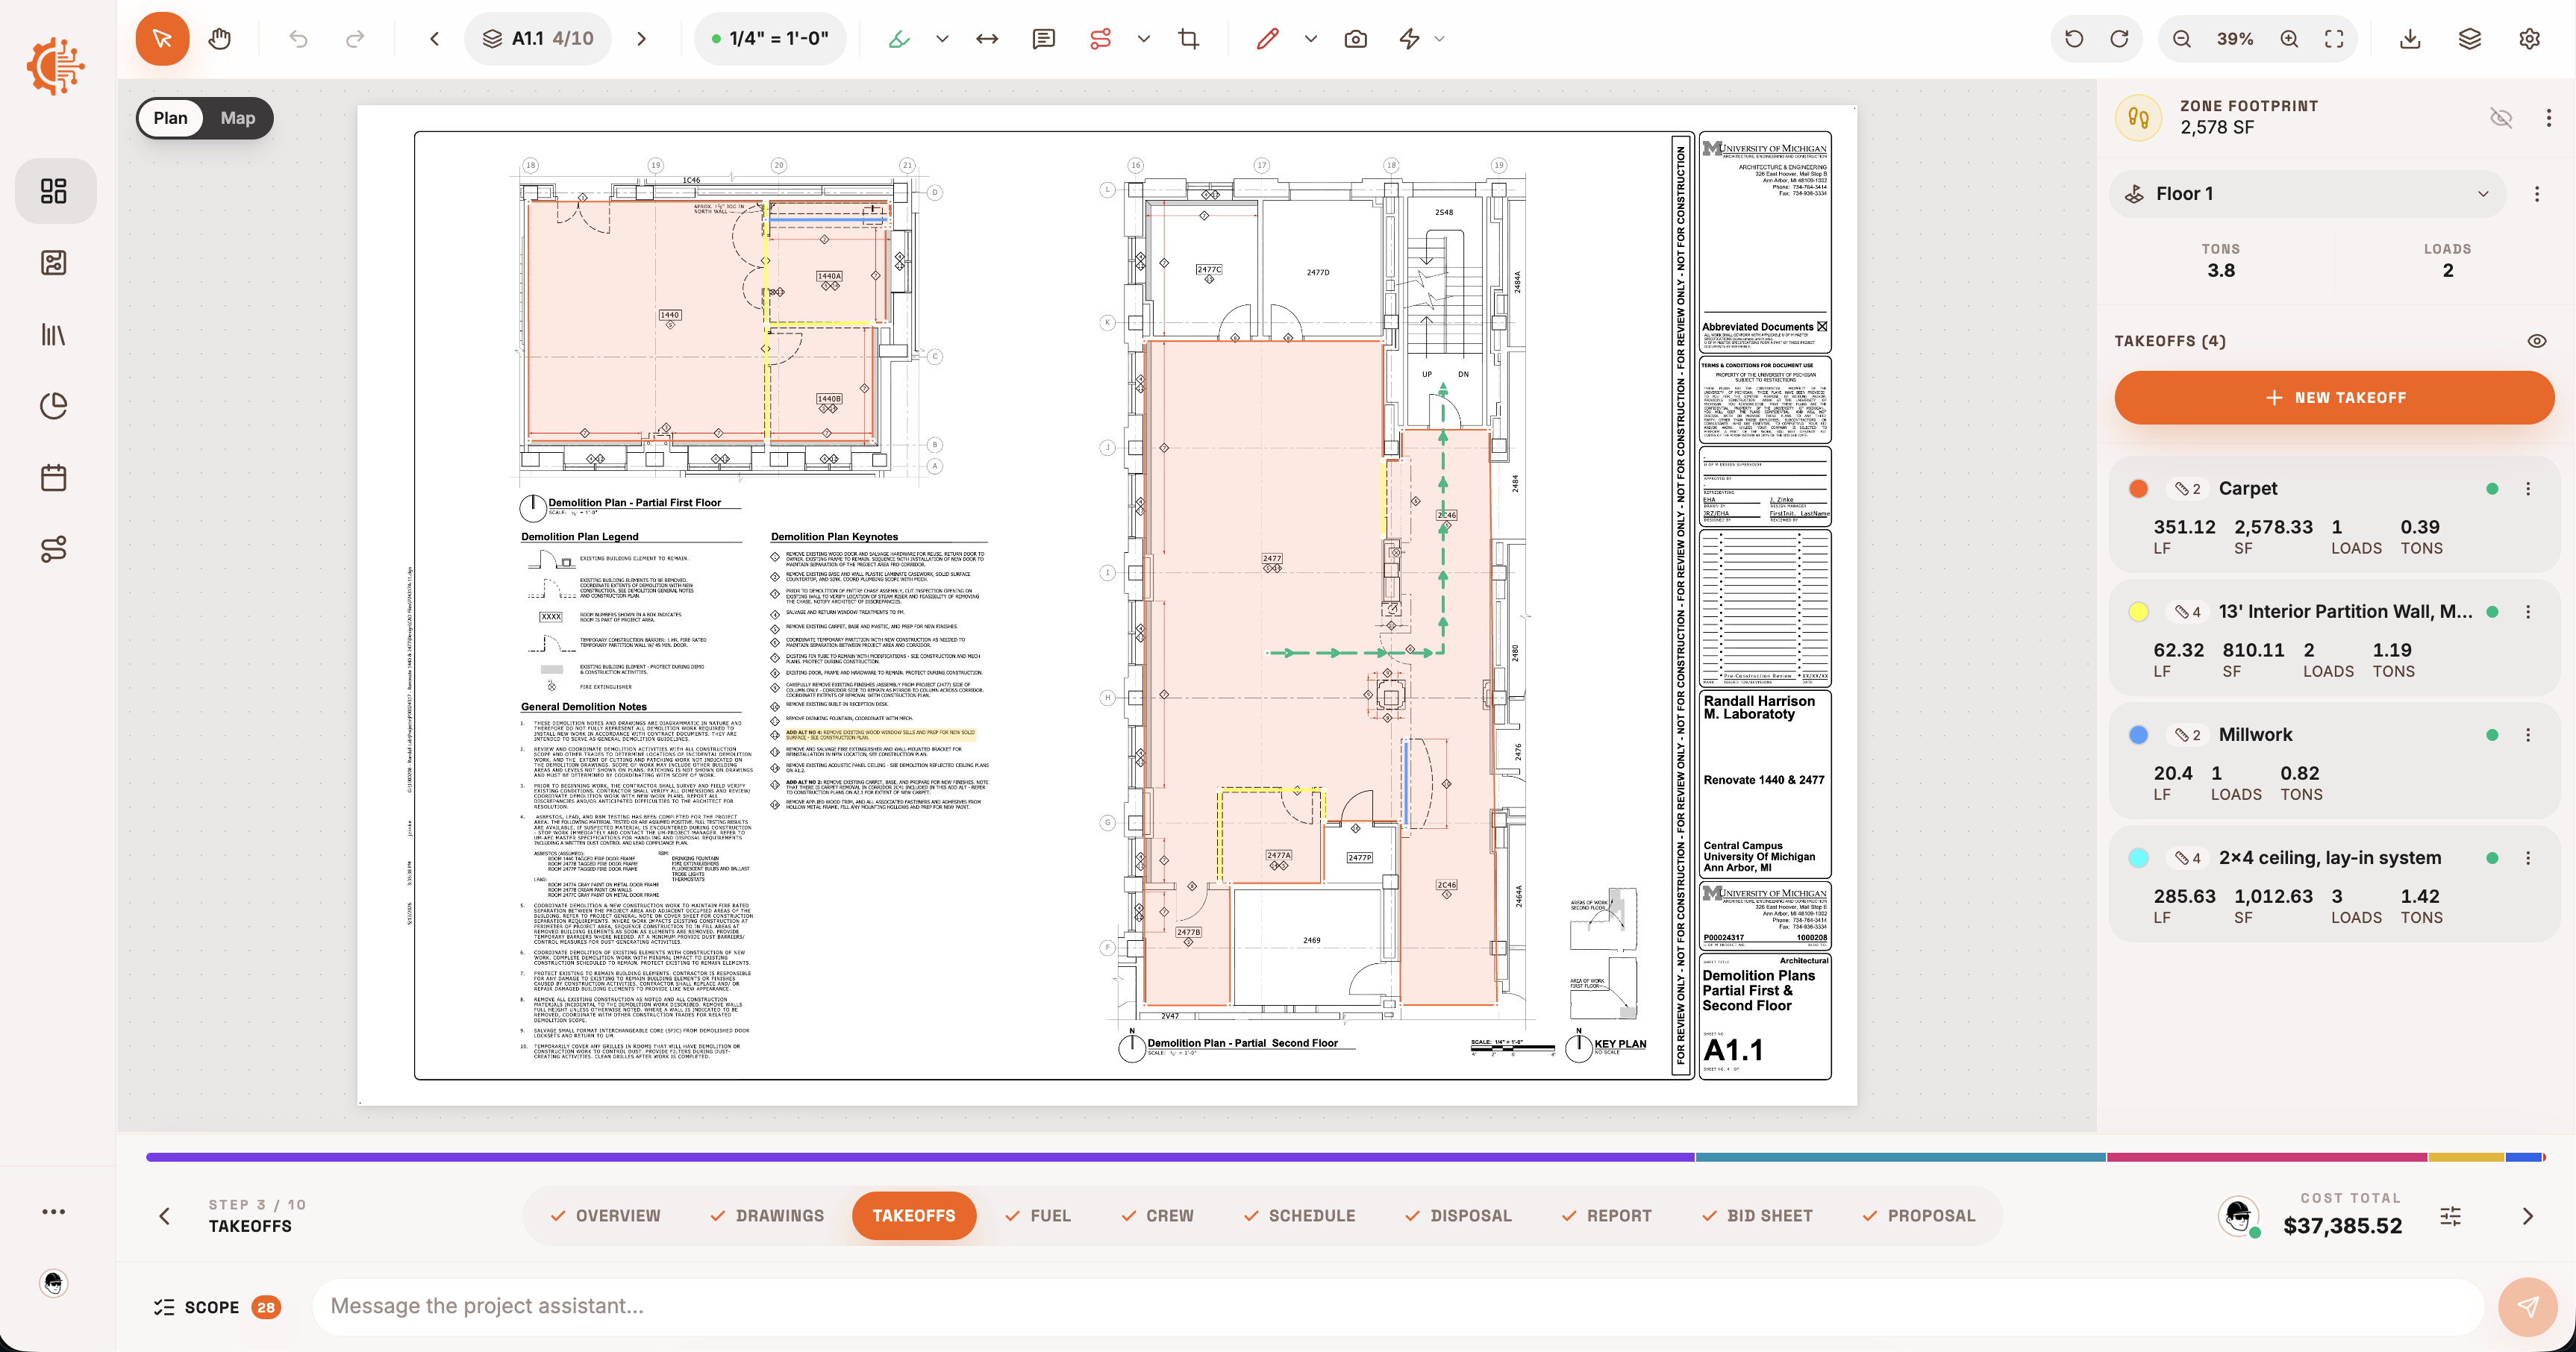Toggle visibility of all takeoffs
The height and width of the screenshot is (1352, 2576).
[x=2537, y=341]
